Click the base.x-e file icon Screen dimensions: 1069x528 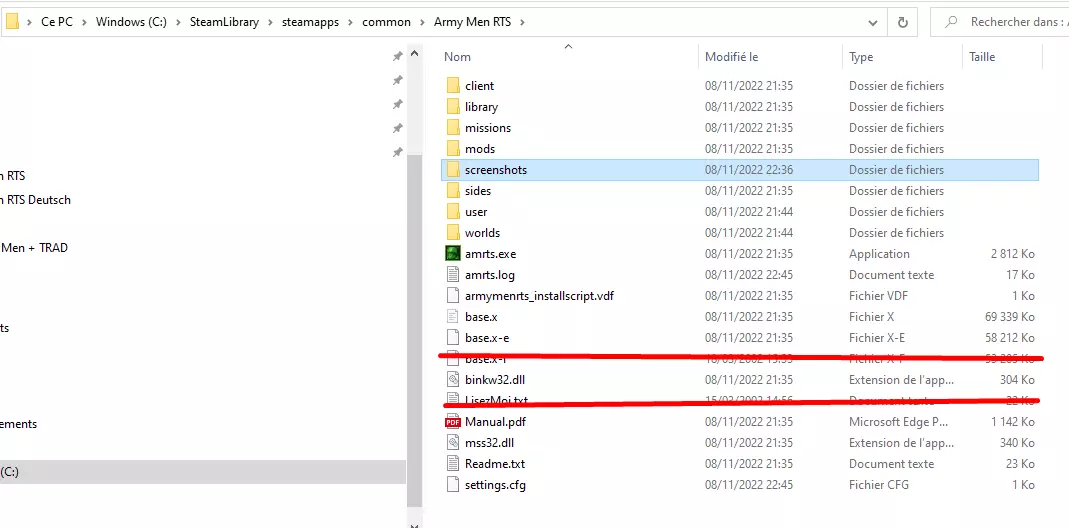453,338
